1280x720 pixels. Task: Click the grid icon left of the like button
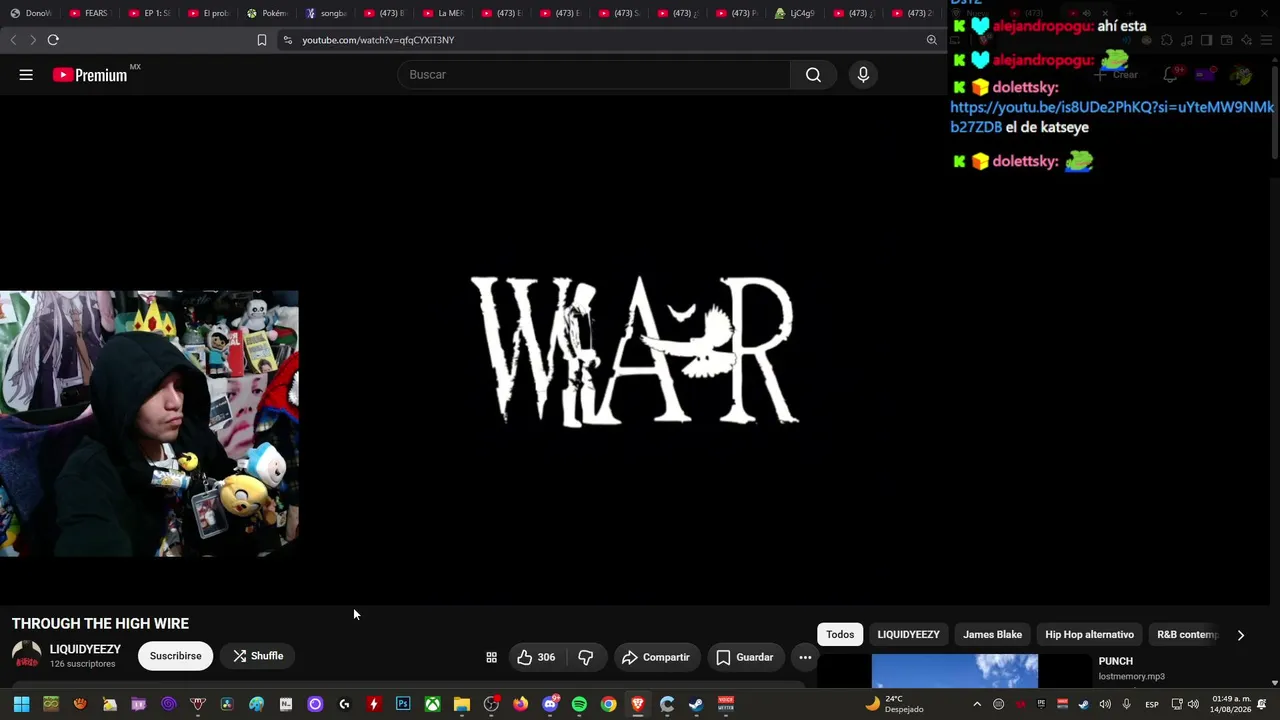pyautogui.click(x=491, y=657)
